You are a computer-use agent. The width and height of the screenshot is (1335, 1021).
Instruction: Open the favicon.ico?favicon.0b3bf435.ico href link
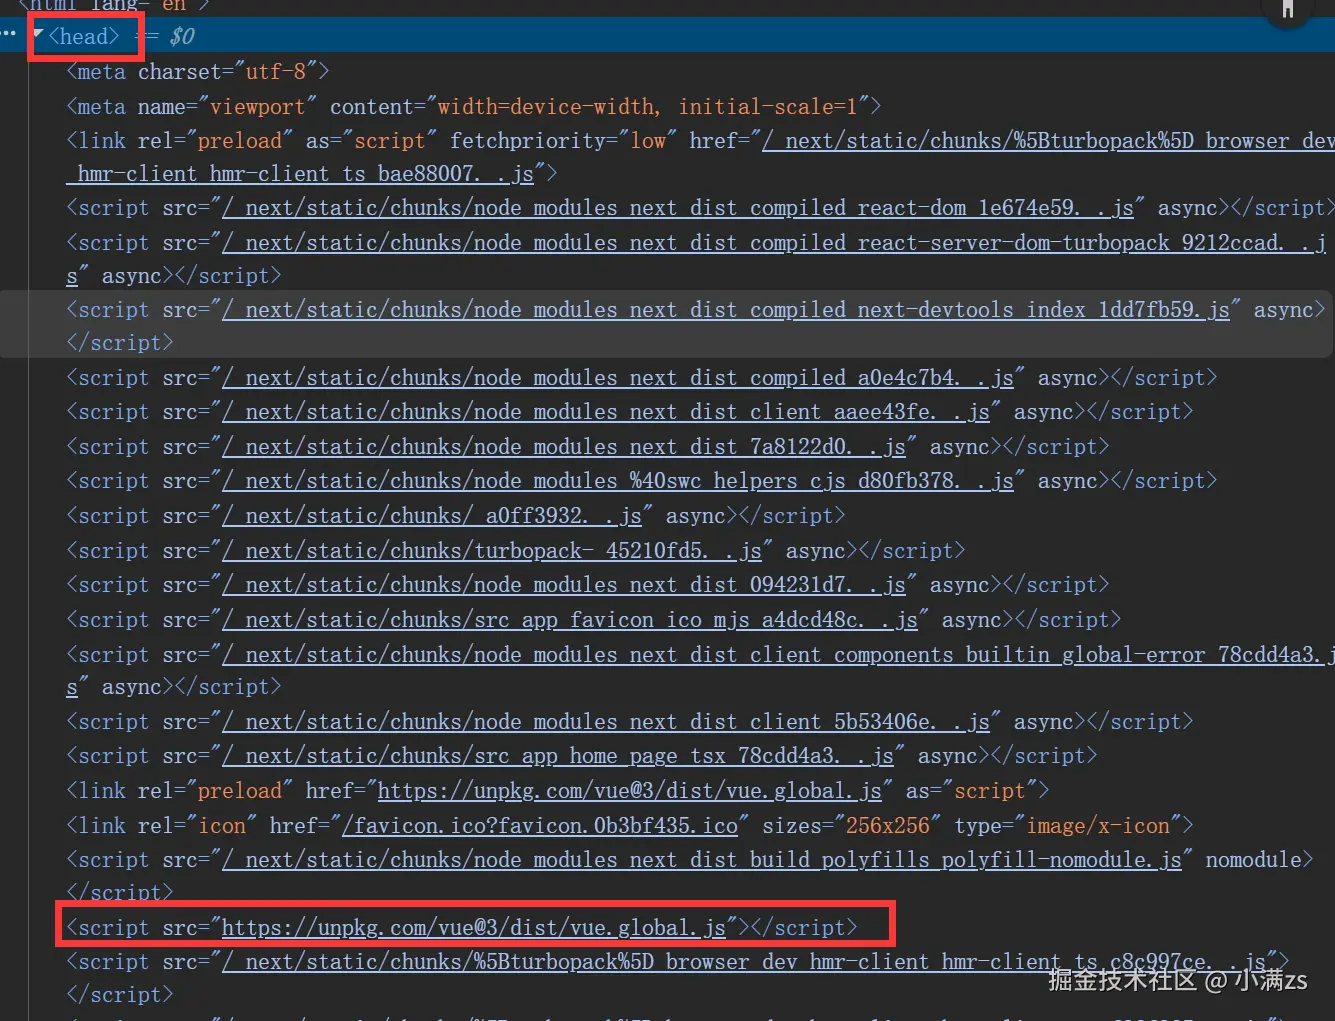point(540,826)
